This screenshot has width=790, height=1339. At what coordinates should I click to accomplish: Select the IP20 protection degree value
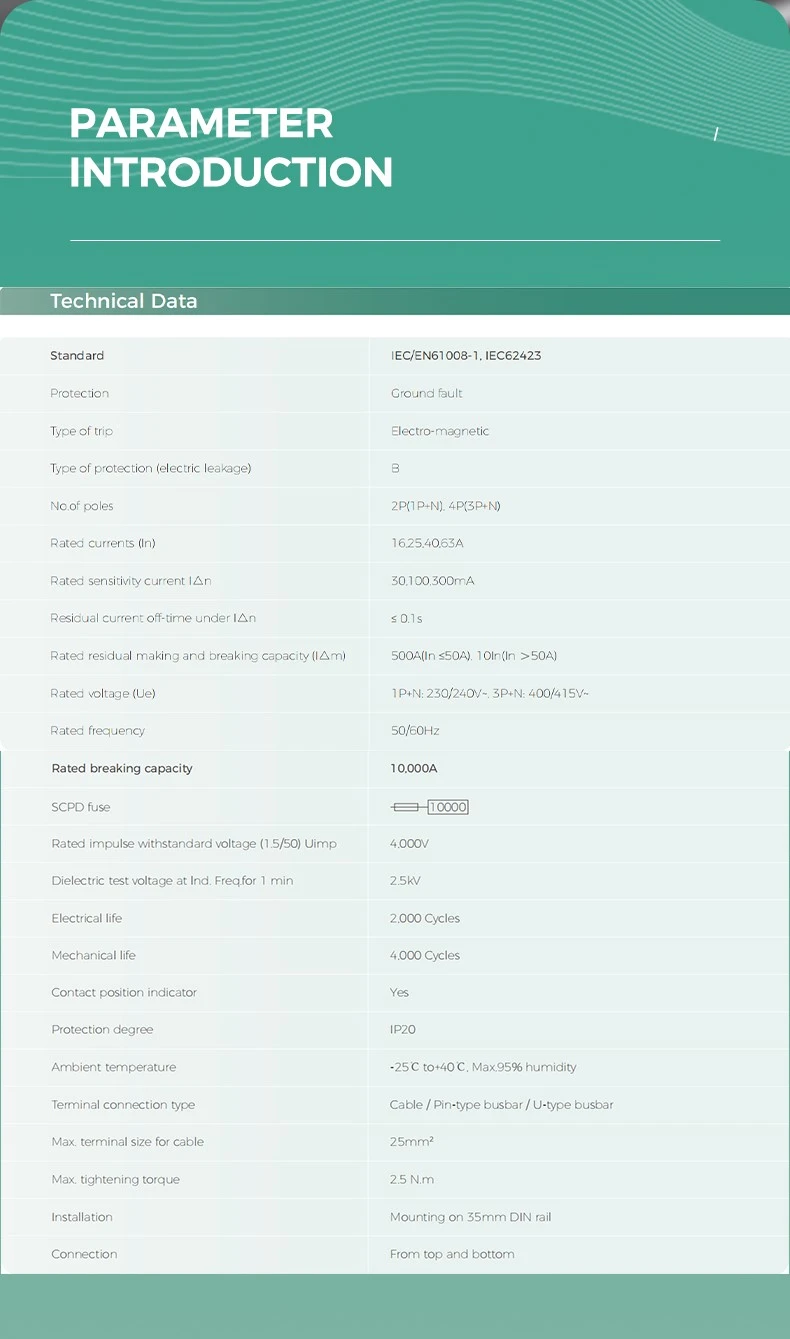click(x=403, y=1029)
